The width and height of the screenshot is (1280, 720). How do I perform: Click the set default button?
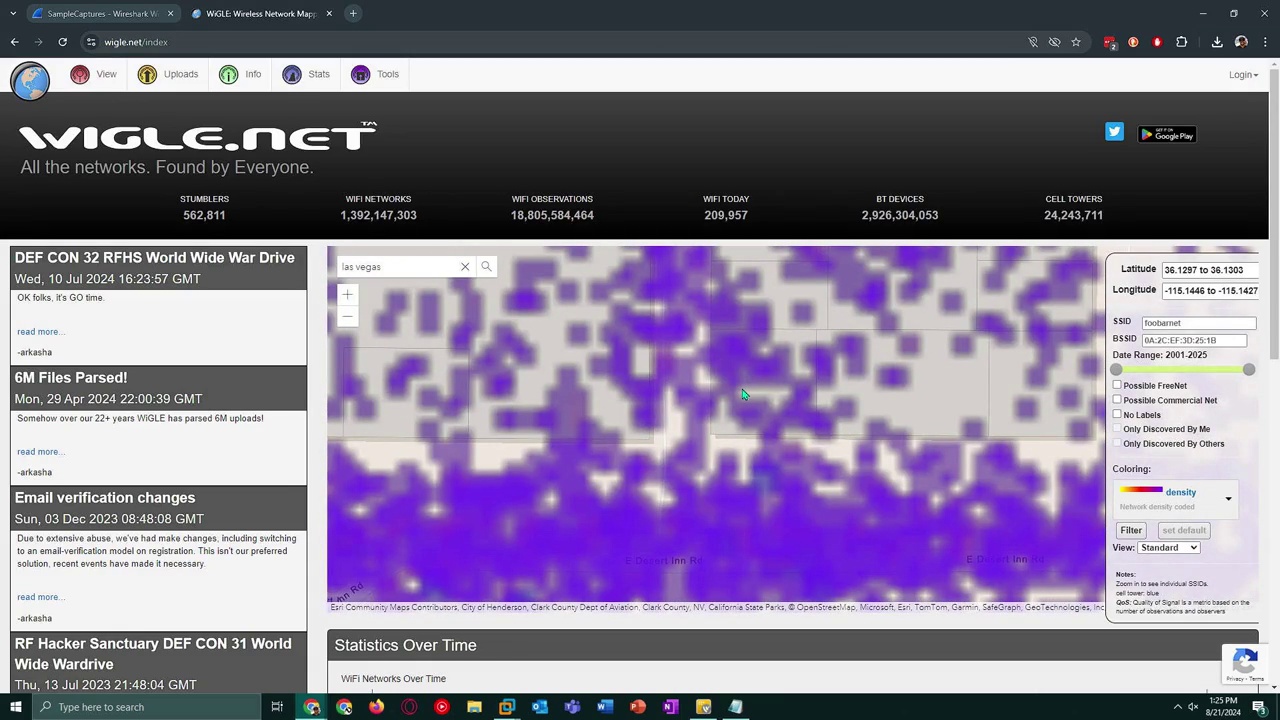[1184, 530]
